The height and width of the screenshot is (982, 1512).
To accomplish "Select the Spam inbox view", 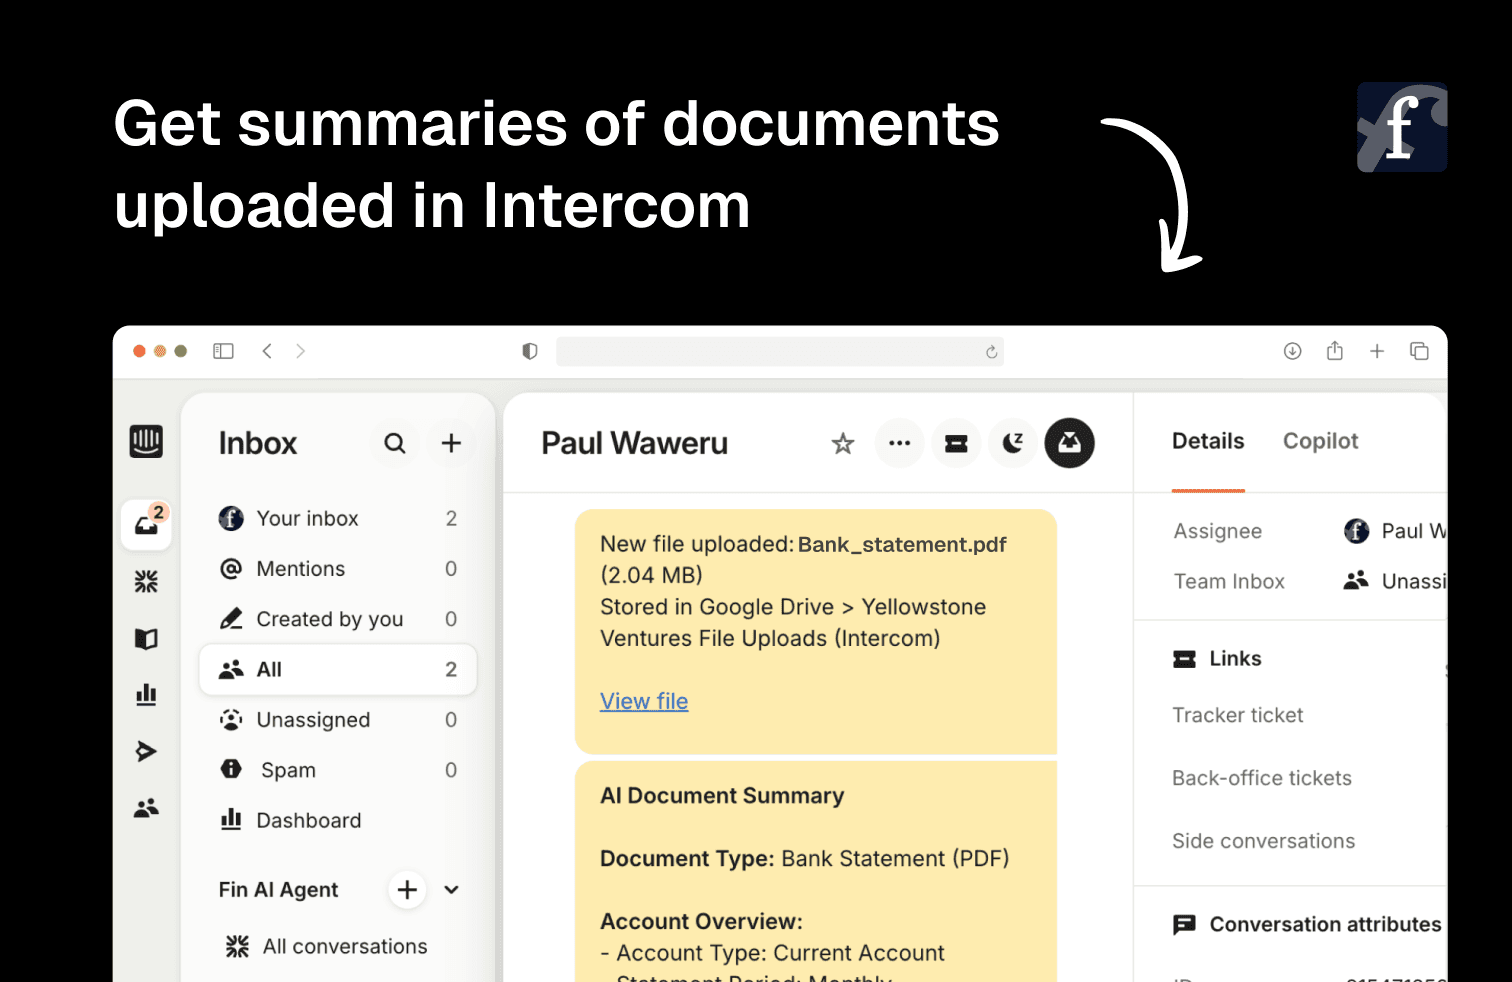I will 288,769.
